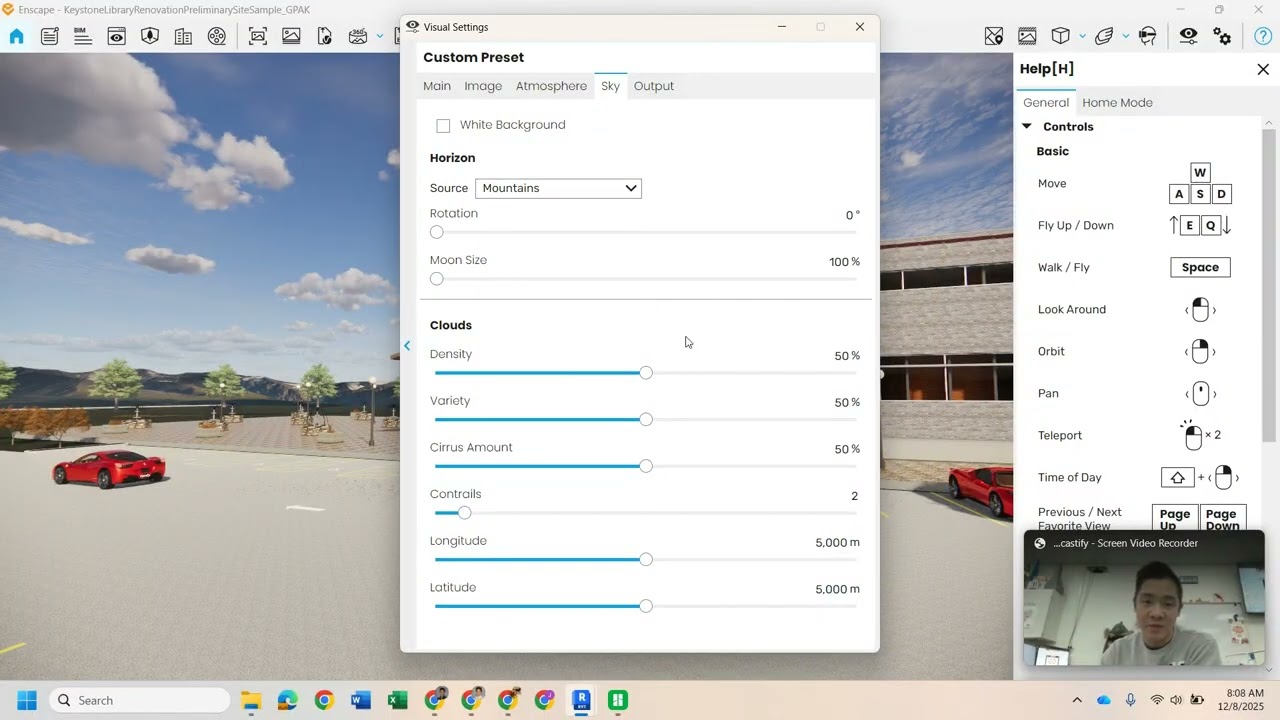Open the mini-map location icon
This screenshot has width=1280, height=720.
point(994,36)
